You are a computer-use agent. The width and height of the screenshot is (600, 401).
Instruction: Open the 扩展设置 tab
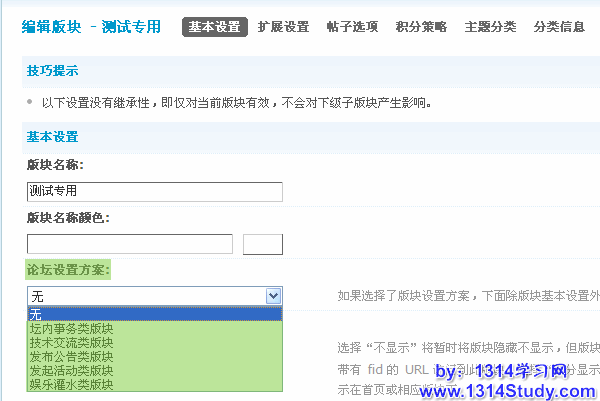click(x=283, y=27)
